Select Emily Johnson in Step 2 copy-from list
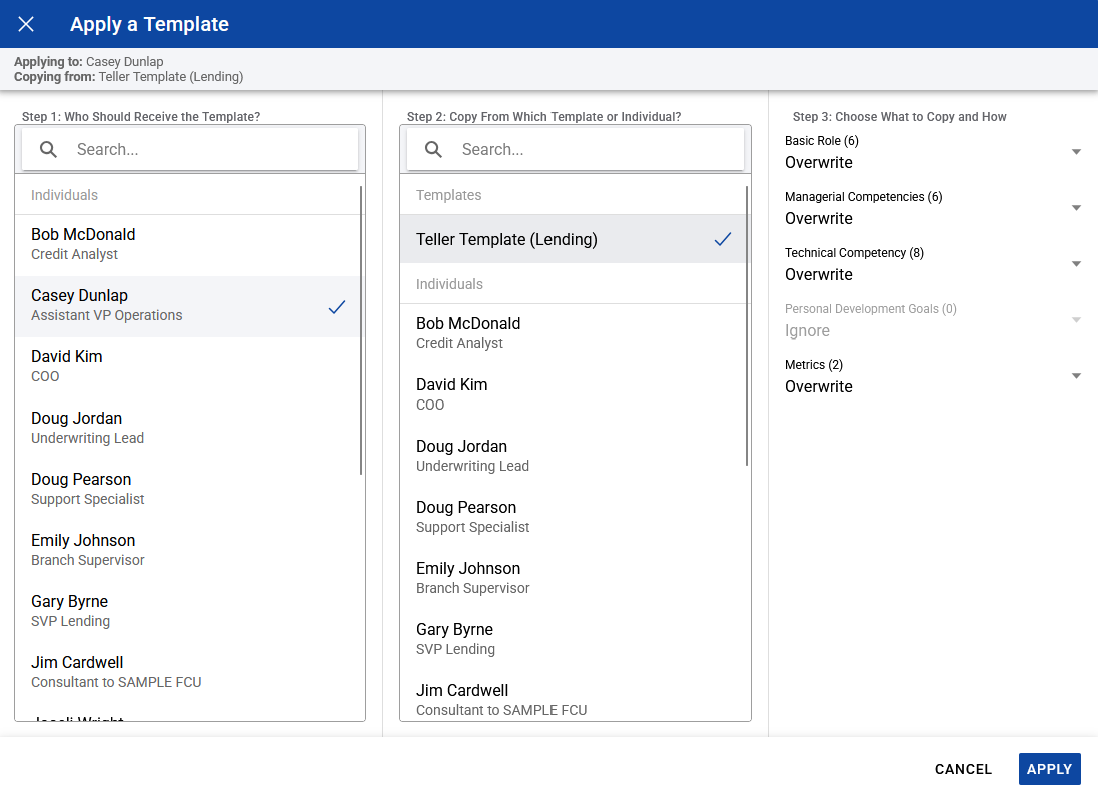1098x800 pixels. pos(572,578)
